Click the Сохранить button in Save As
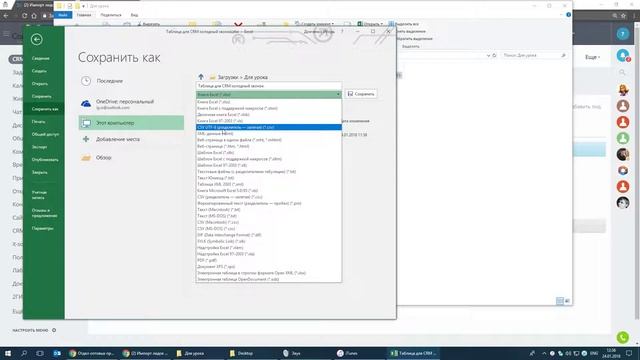 (361, 94)
